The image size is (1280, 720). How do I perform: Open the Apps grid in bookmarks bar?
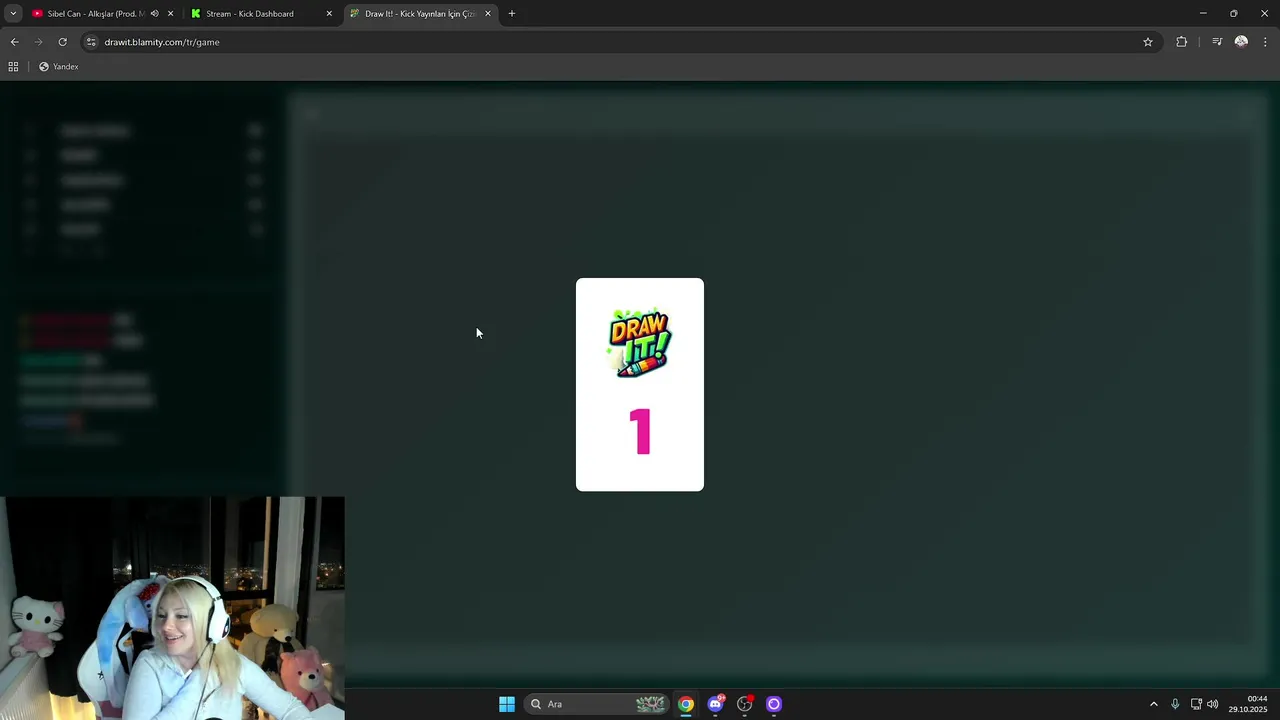[x=13, y=67]
